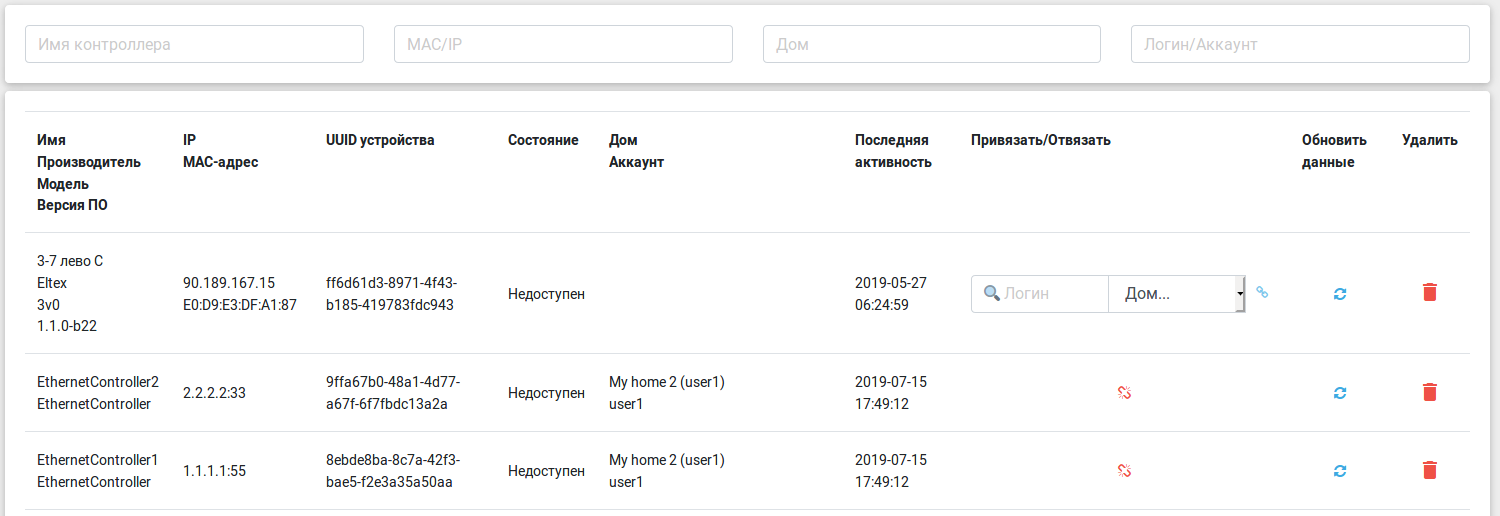Refresh data for the Eltex controller
The height and width of the screenshot is (516, 1500).
click(1340, 293)
